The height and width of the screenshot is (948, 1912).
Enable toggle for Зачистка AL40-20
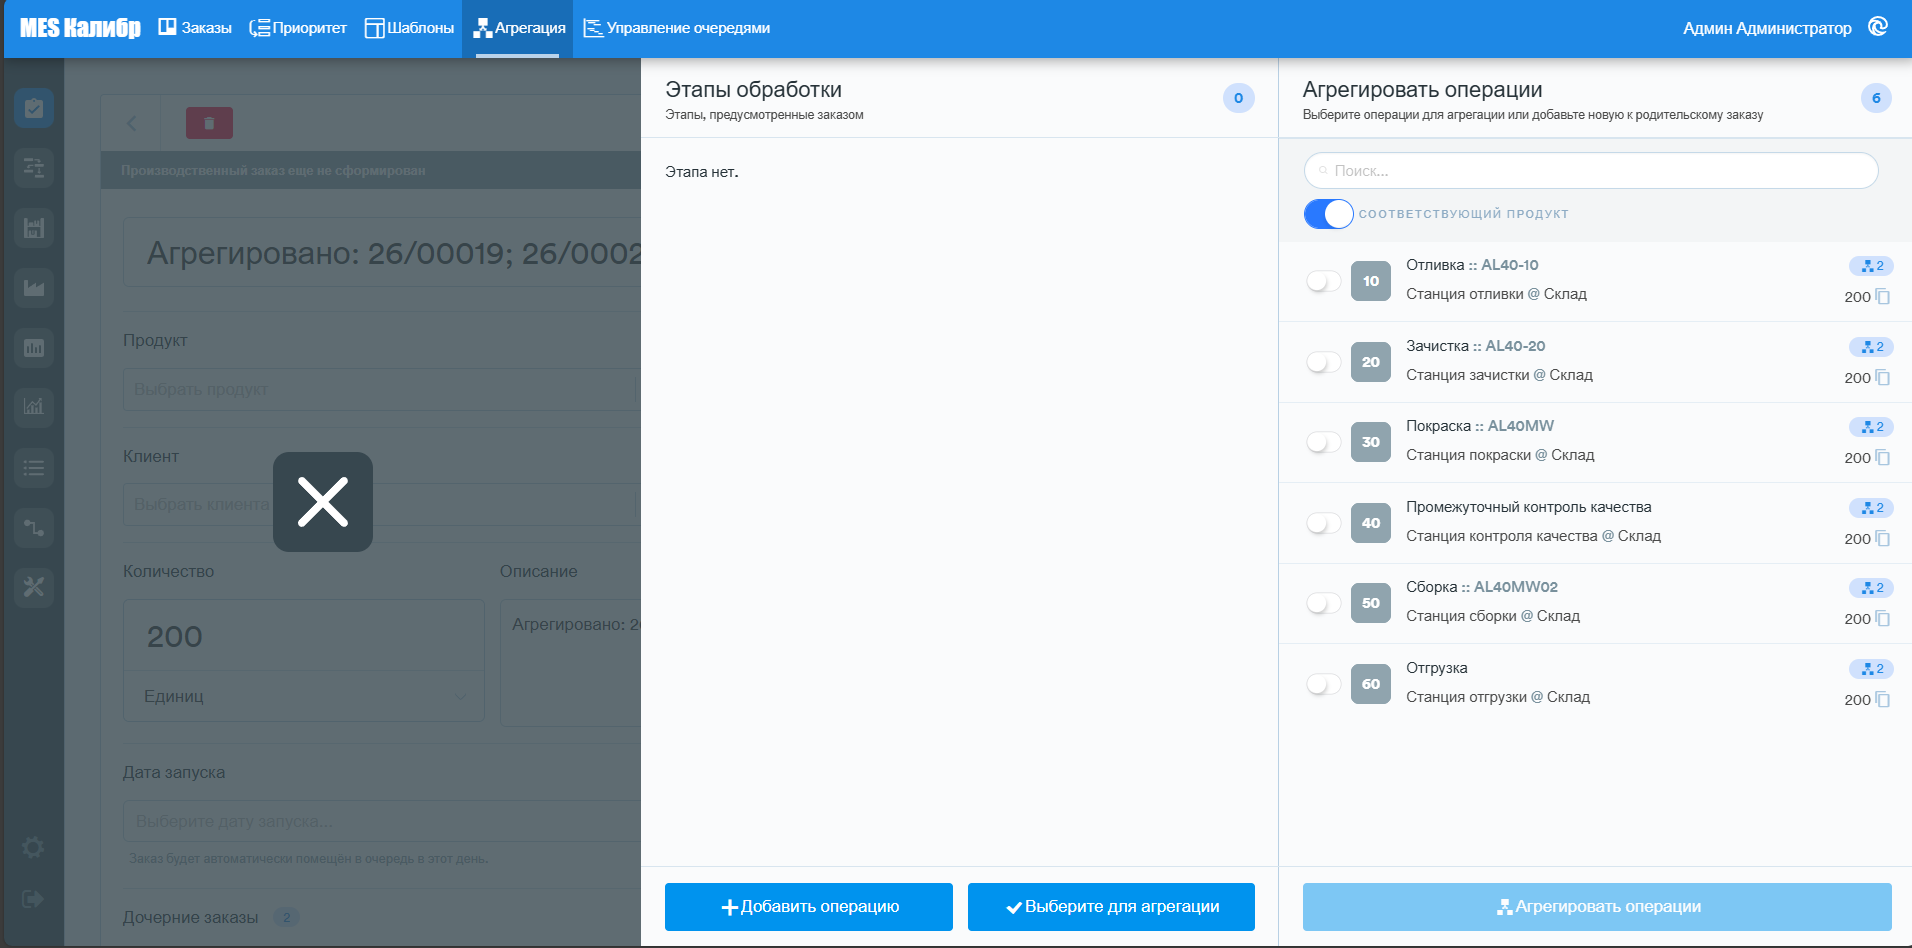[1323, 362]
